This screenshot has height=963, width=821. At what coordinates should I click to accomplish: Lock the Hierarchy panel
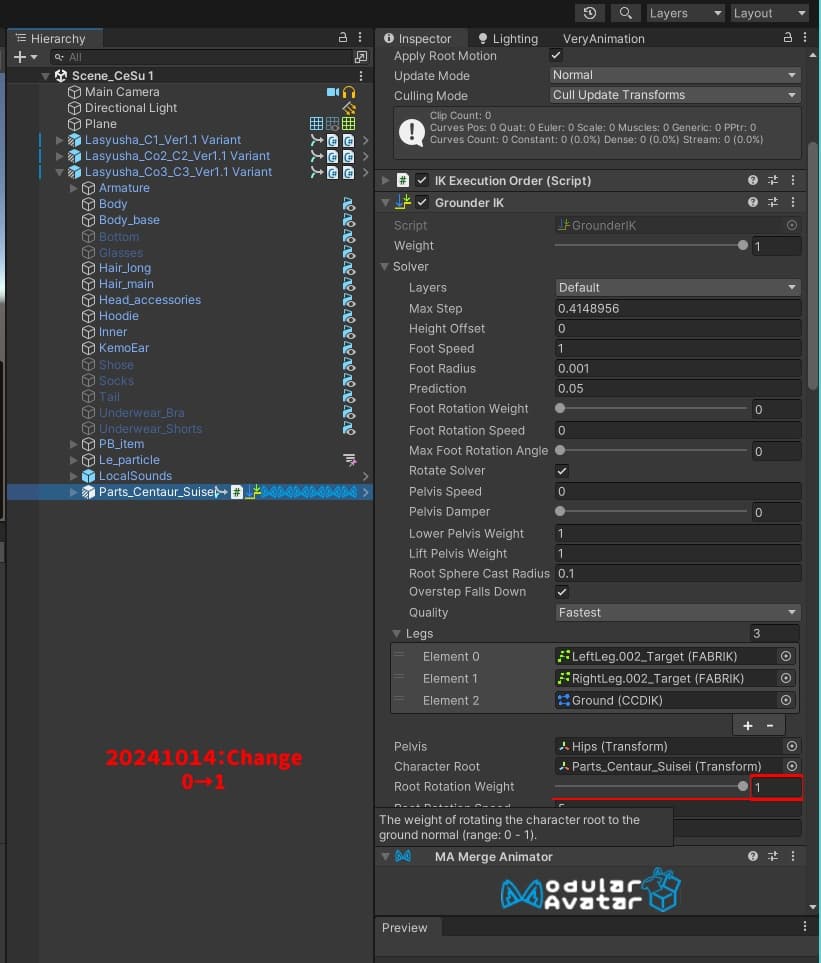[343, 38]
